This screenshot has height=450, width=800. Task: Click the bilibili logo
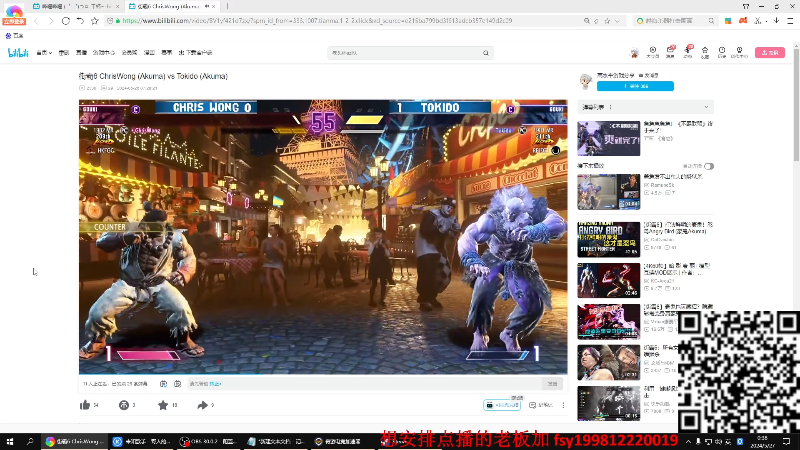point(18,53)
